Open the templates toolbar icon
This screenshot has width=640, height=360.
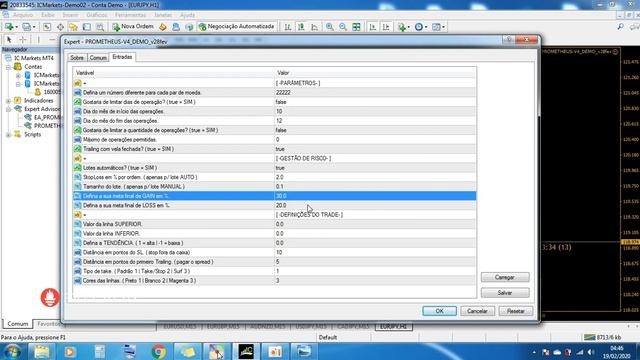coord(436,27)
